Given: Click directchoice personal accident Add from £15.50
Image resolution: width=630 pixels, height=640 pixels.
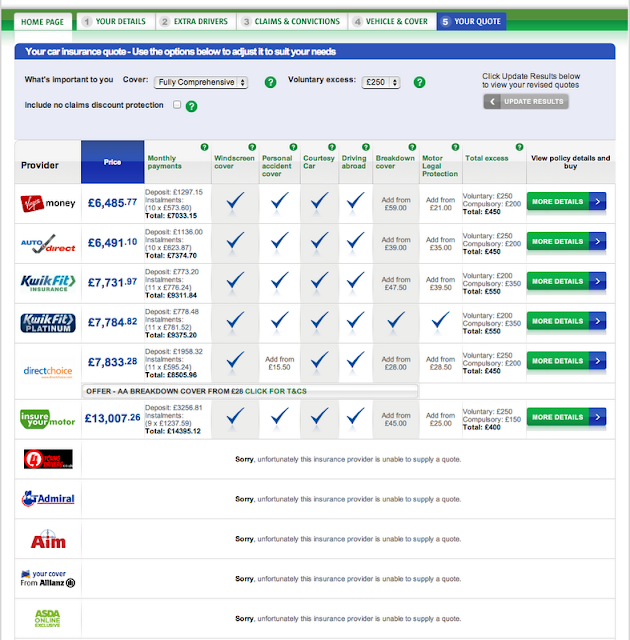Looking at the screenshot, I should pyautogui.click(x=280, y=363).
